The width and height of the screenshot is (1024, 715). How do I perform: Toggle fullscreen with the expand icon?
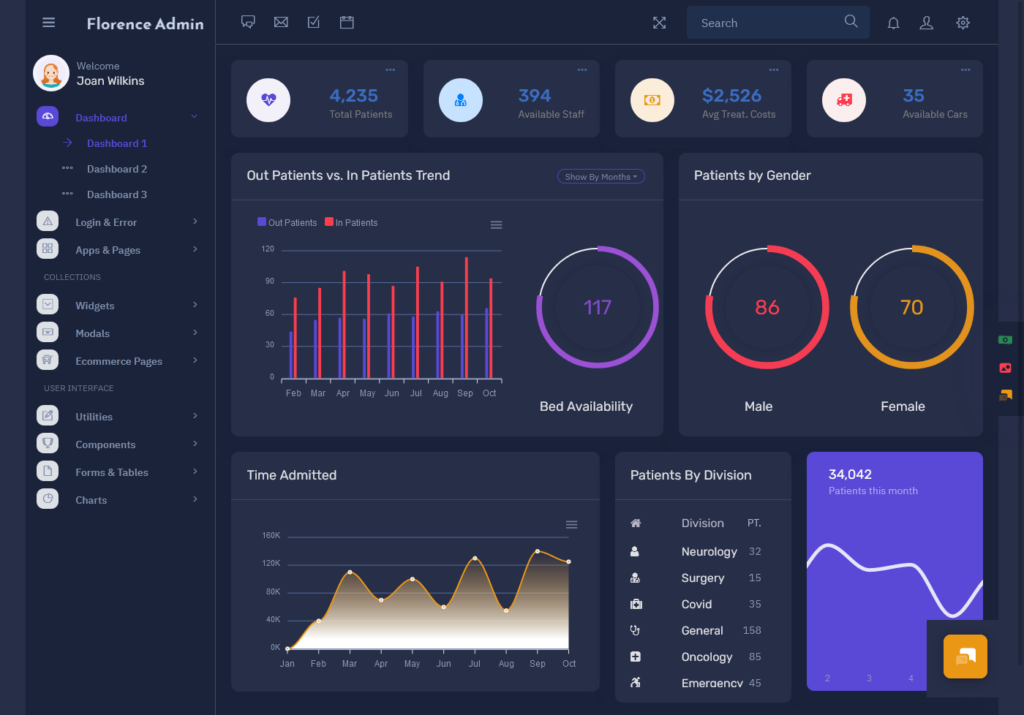tap(659, 22)
